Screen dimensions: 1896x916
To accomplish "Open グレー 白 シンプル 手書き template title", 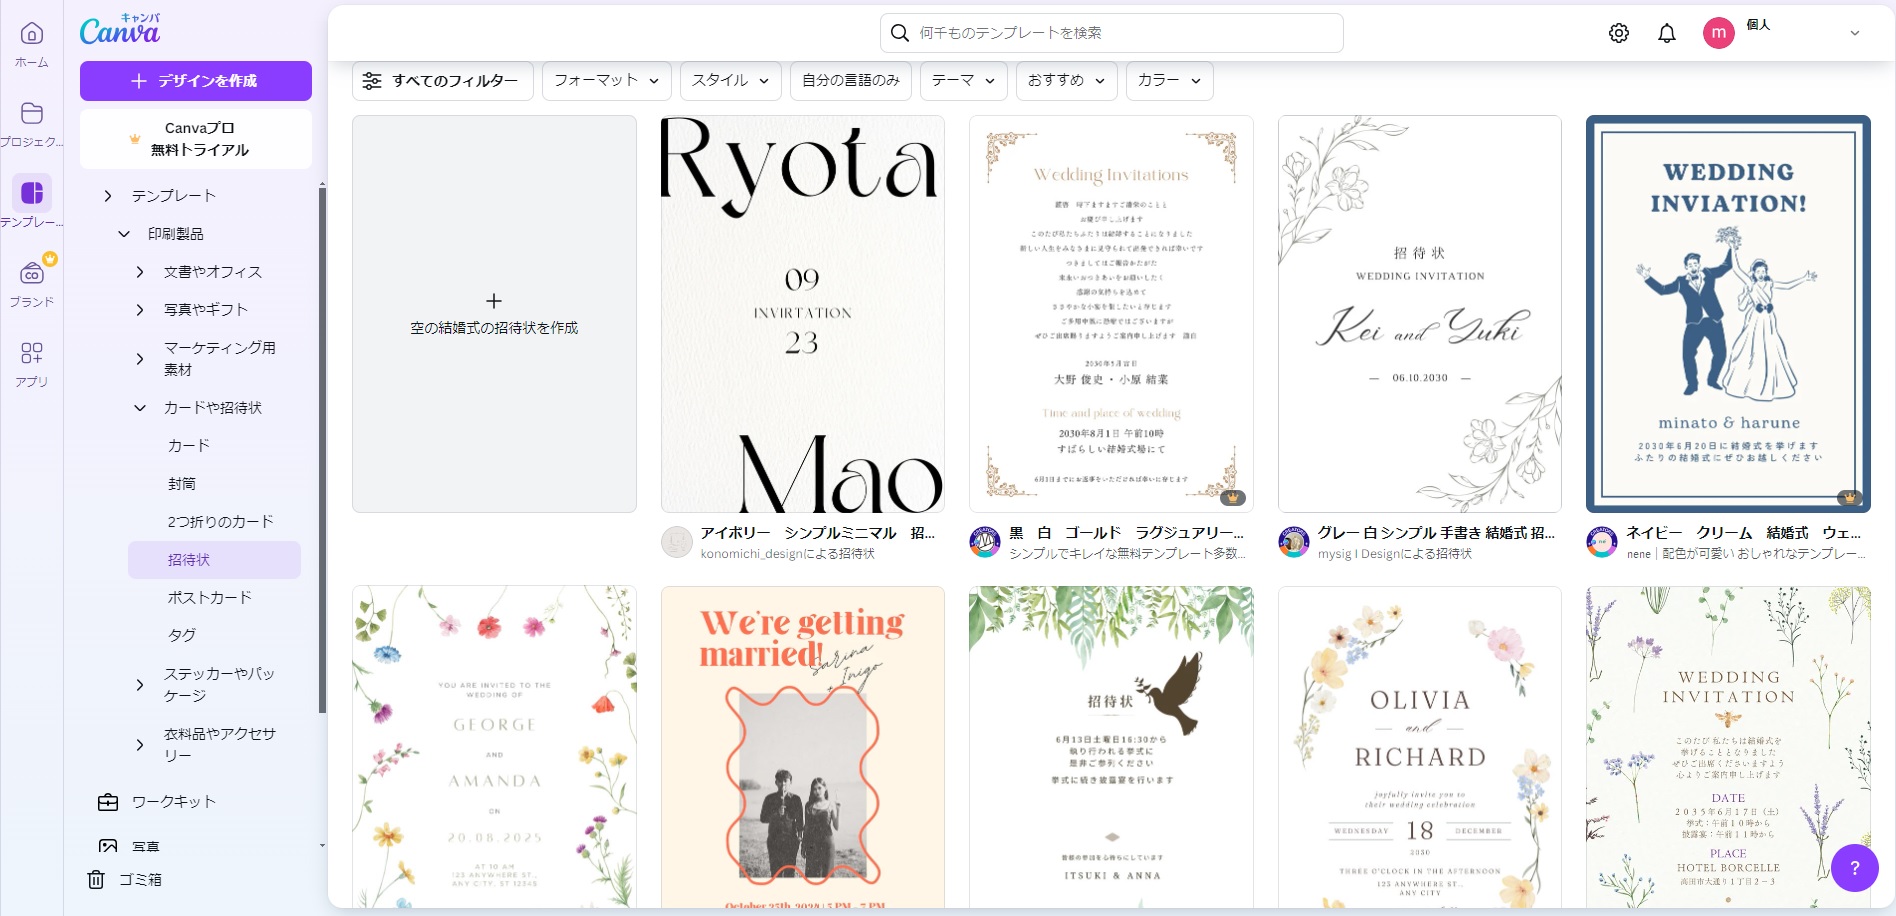I will 1436,533.
